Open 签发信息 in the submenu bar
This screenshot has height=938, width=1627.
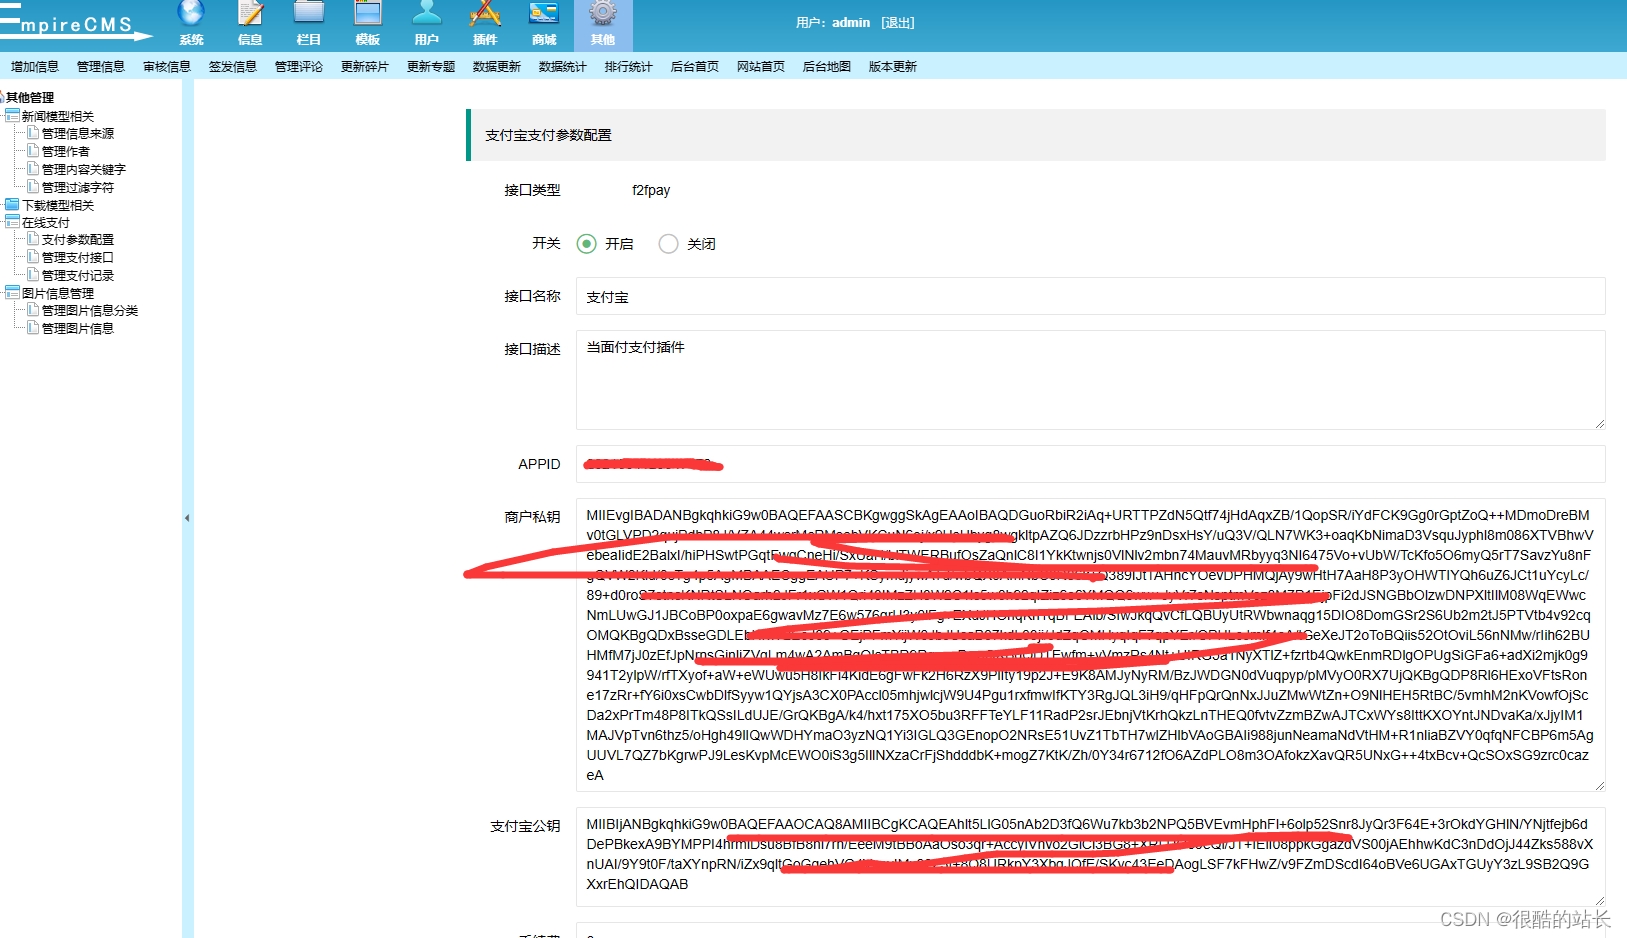pos(233,67)
